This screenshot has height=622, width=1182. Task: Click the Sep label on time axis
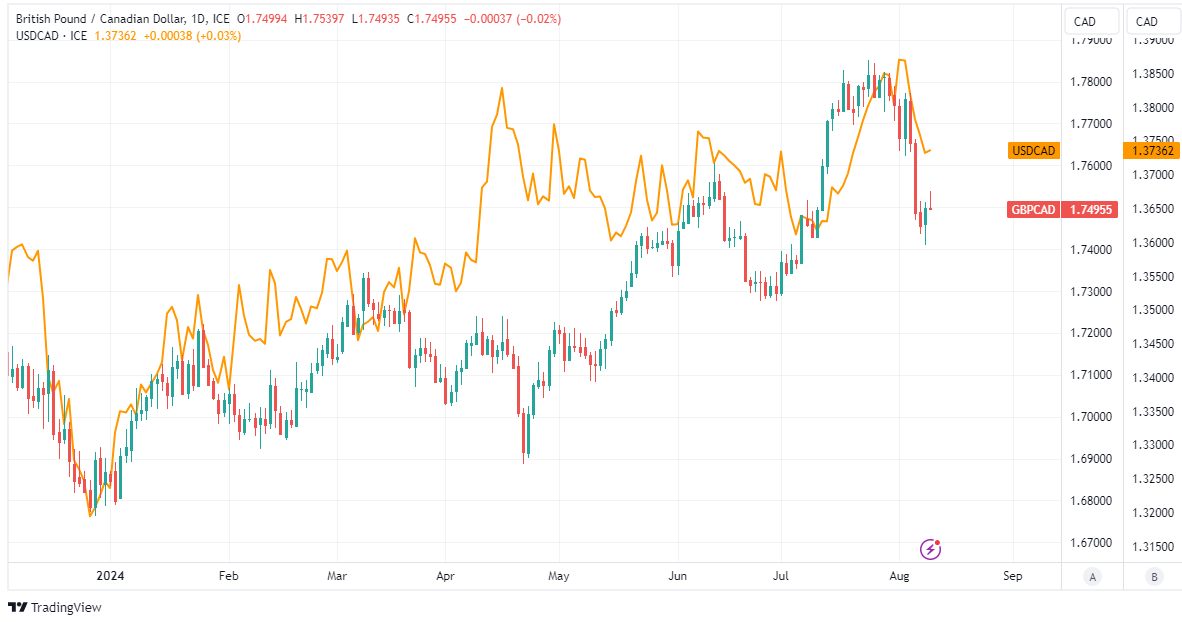1012,576
